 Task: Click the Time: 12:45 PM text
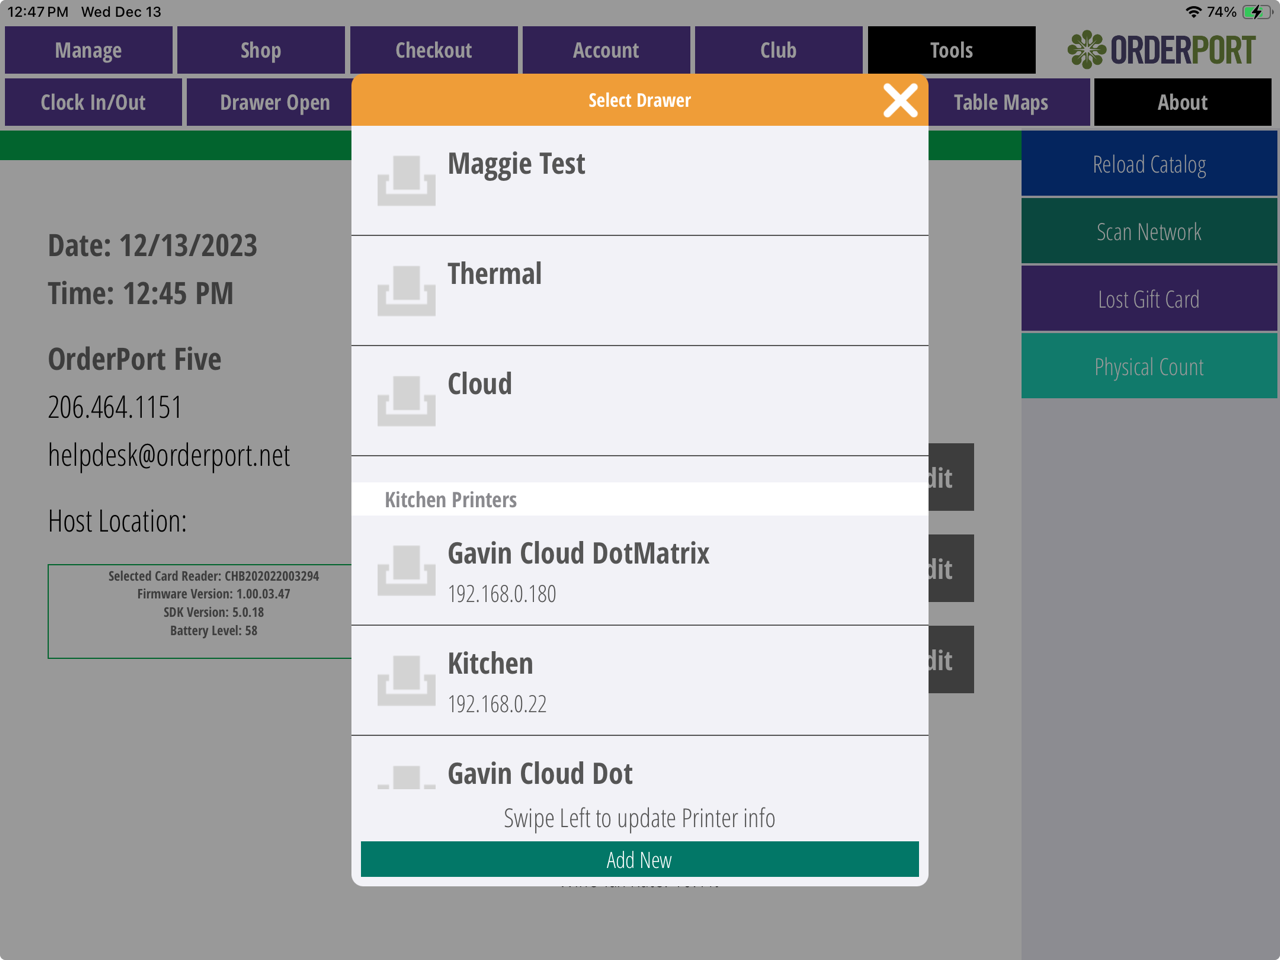(141, 293)
